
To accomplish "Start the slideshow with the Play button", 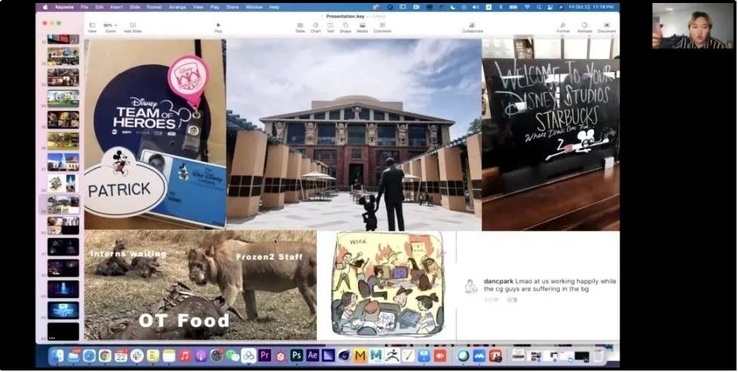I will [218, 27].
